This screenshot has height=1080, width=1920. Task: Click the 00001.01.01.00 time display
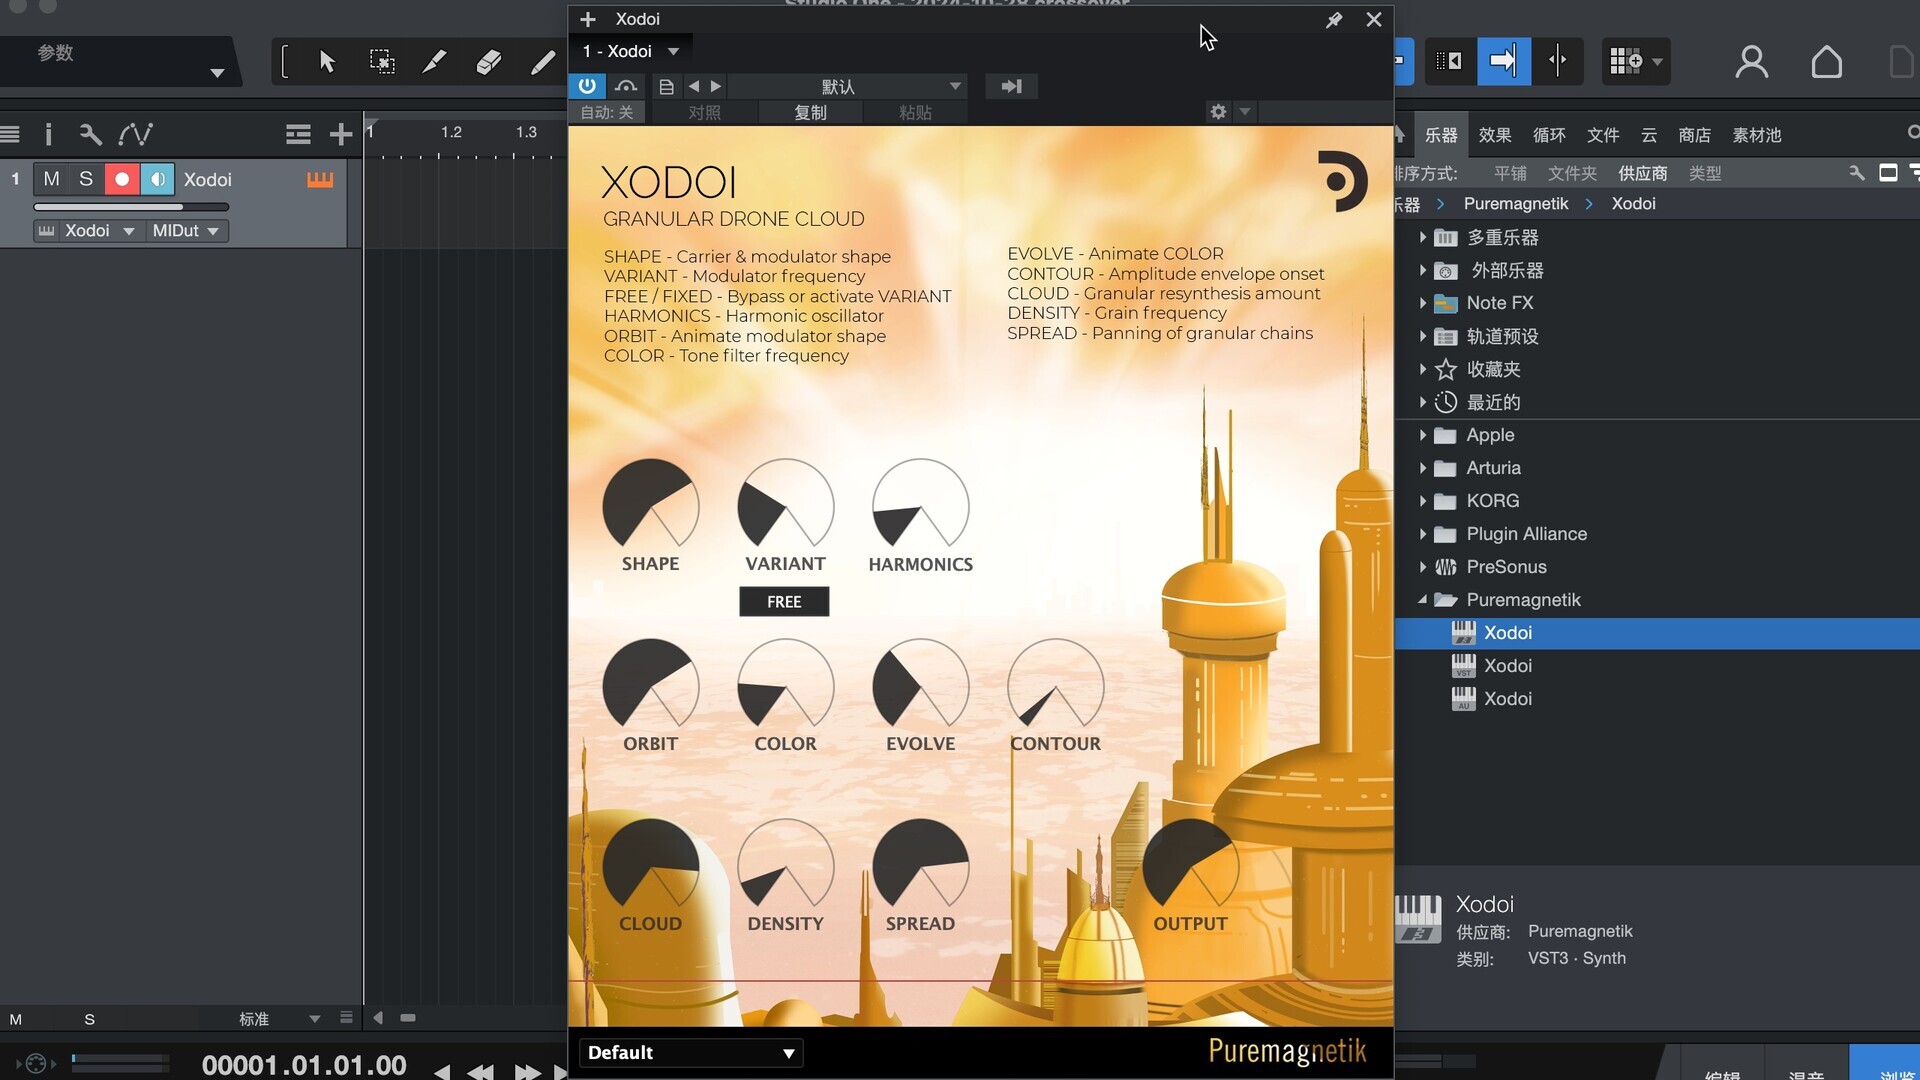(x=304, y=1065)
